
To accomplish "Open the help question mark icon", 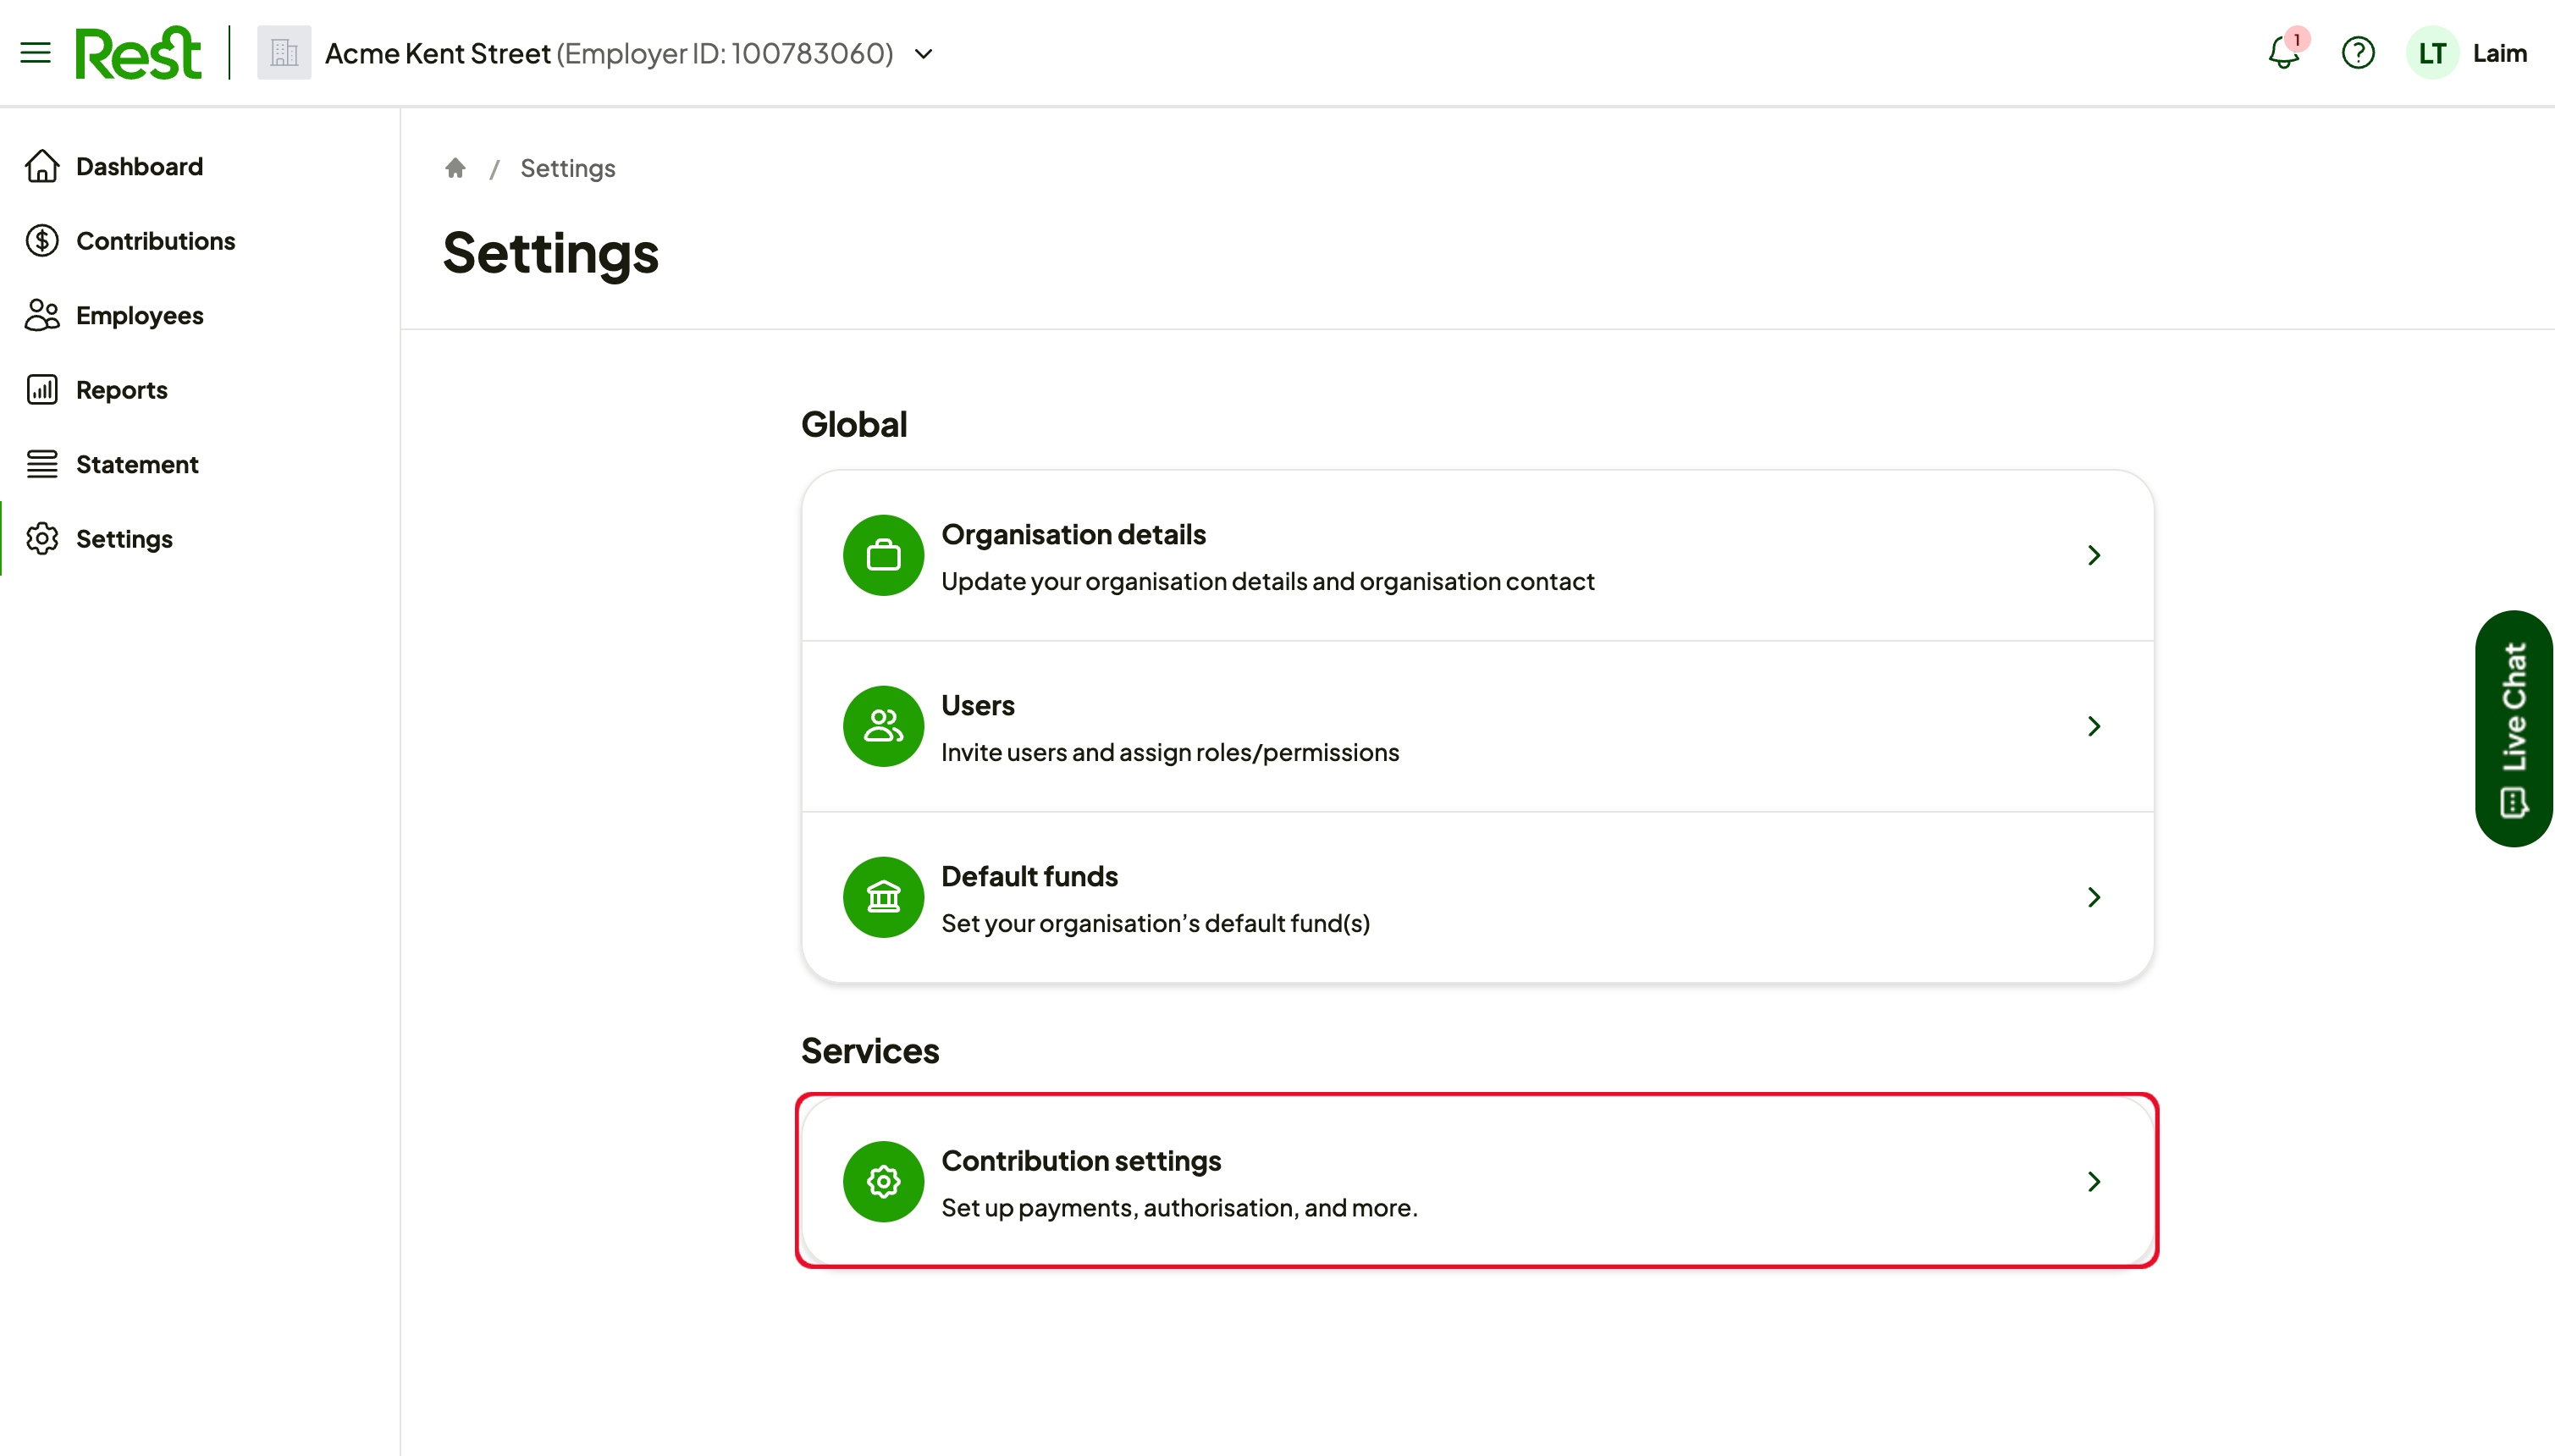I will pyautogui.click(x=2358, y=53).
